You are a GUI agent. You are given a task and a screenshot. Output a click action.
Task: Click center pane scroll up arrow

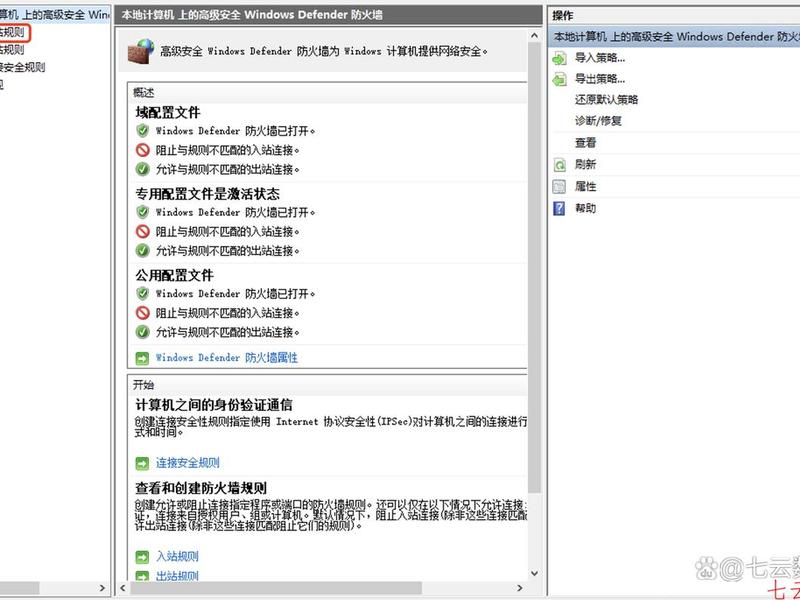(534, 36)
